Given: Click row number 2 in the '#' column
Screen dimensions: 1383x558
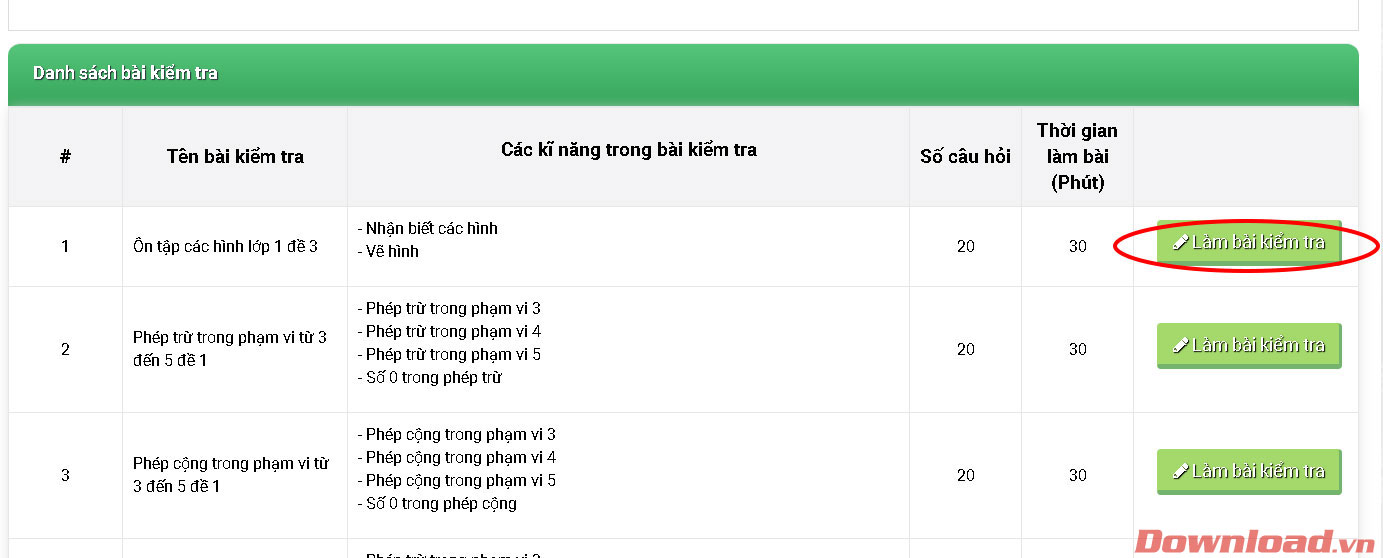Looking at the screenshot, I should point(65,349).
